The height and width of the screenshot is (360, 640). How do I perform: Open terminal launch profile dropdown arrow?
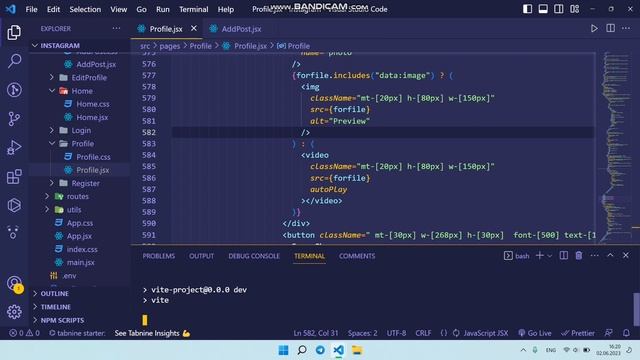pyautogui.click(x=549, y=256)
